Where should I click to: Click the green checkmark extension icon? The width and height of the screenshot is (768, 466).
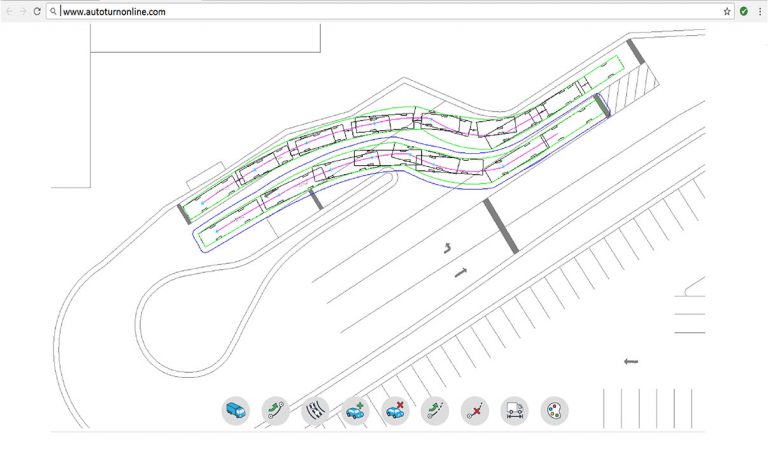coord(744,12)
